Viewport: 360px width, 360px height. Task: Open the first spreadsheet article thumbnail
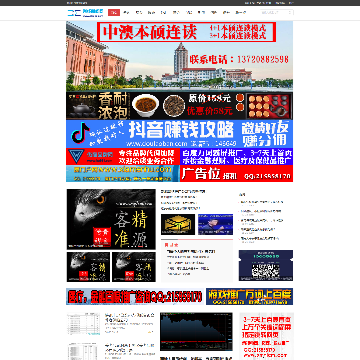pos(84,324)
